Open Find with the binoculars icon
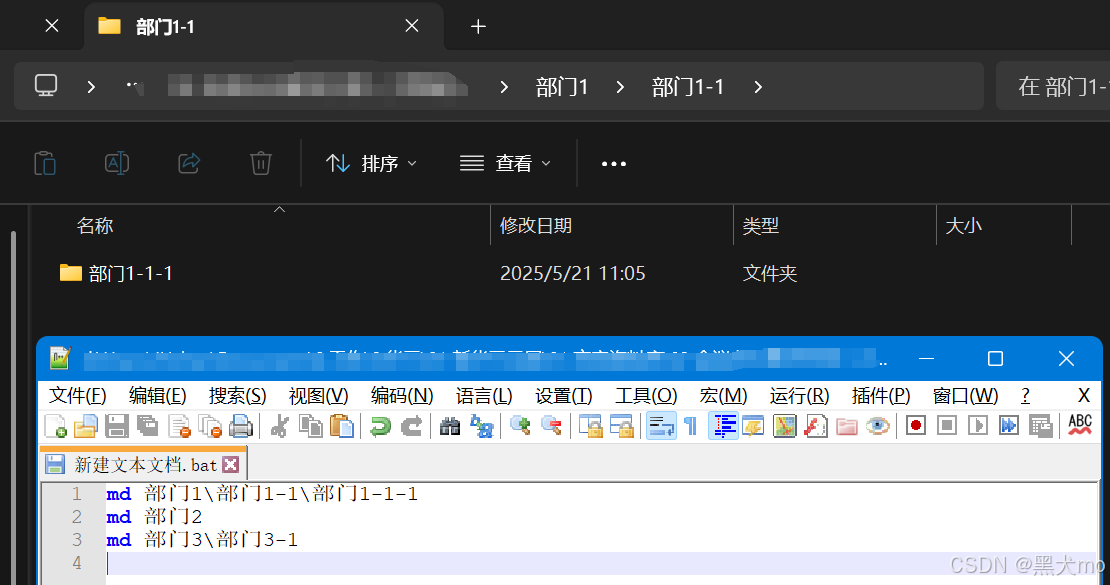This screenshot has height=585, width=1110. click(450, 426)
